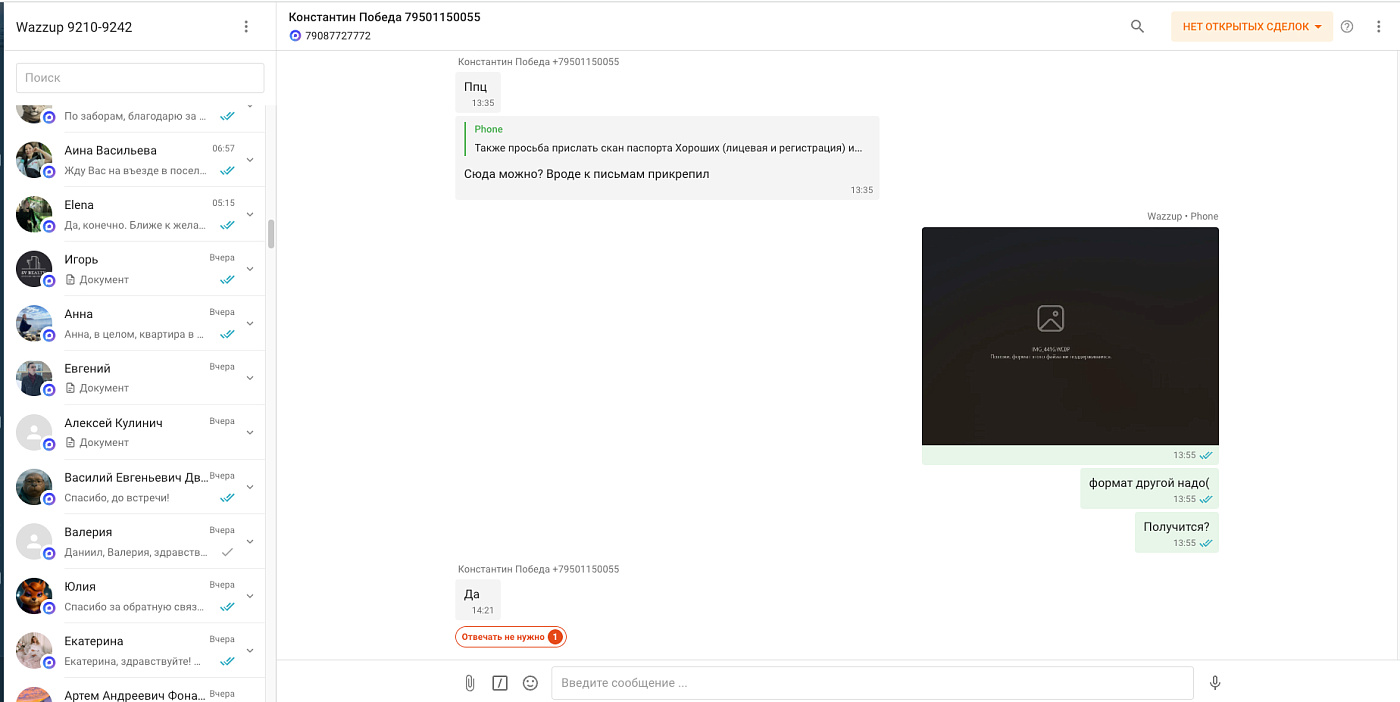Screen dimensions: 1400x702
Task: Open help question mark icon
Action: (1347, 27)
